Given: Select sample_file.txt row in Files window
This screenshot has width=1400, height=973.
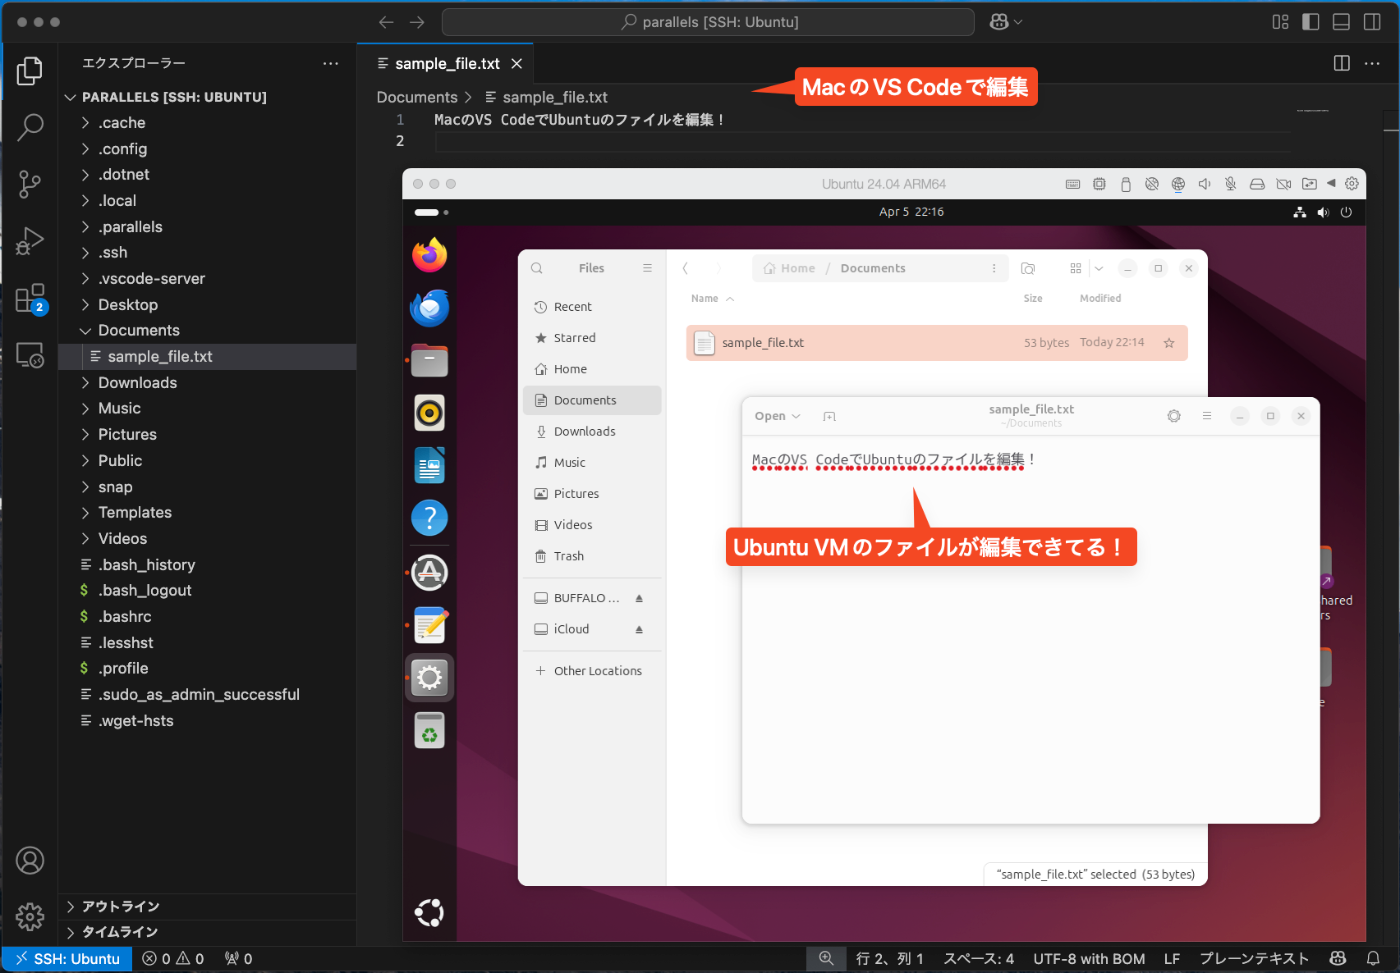Looking at the screenshot, I should coord(937,343).
